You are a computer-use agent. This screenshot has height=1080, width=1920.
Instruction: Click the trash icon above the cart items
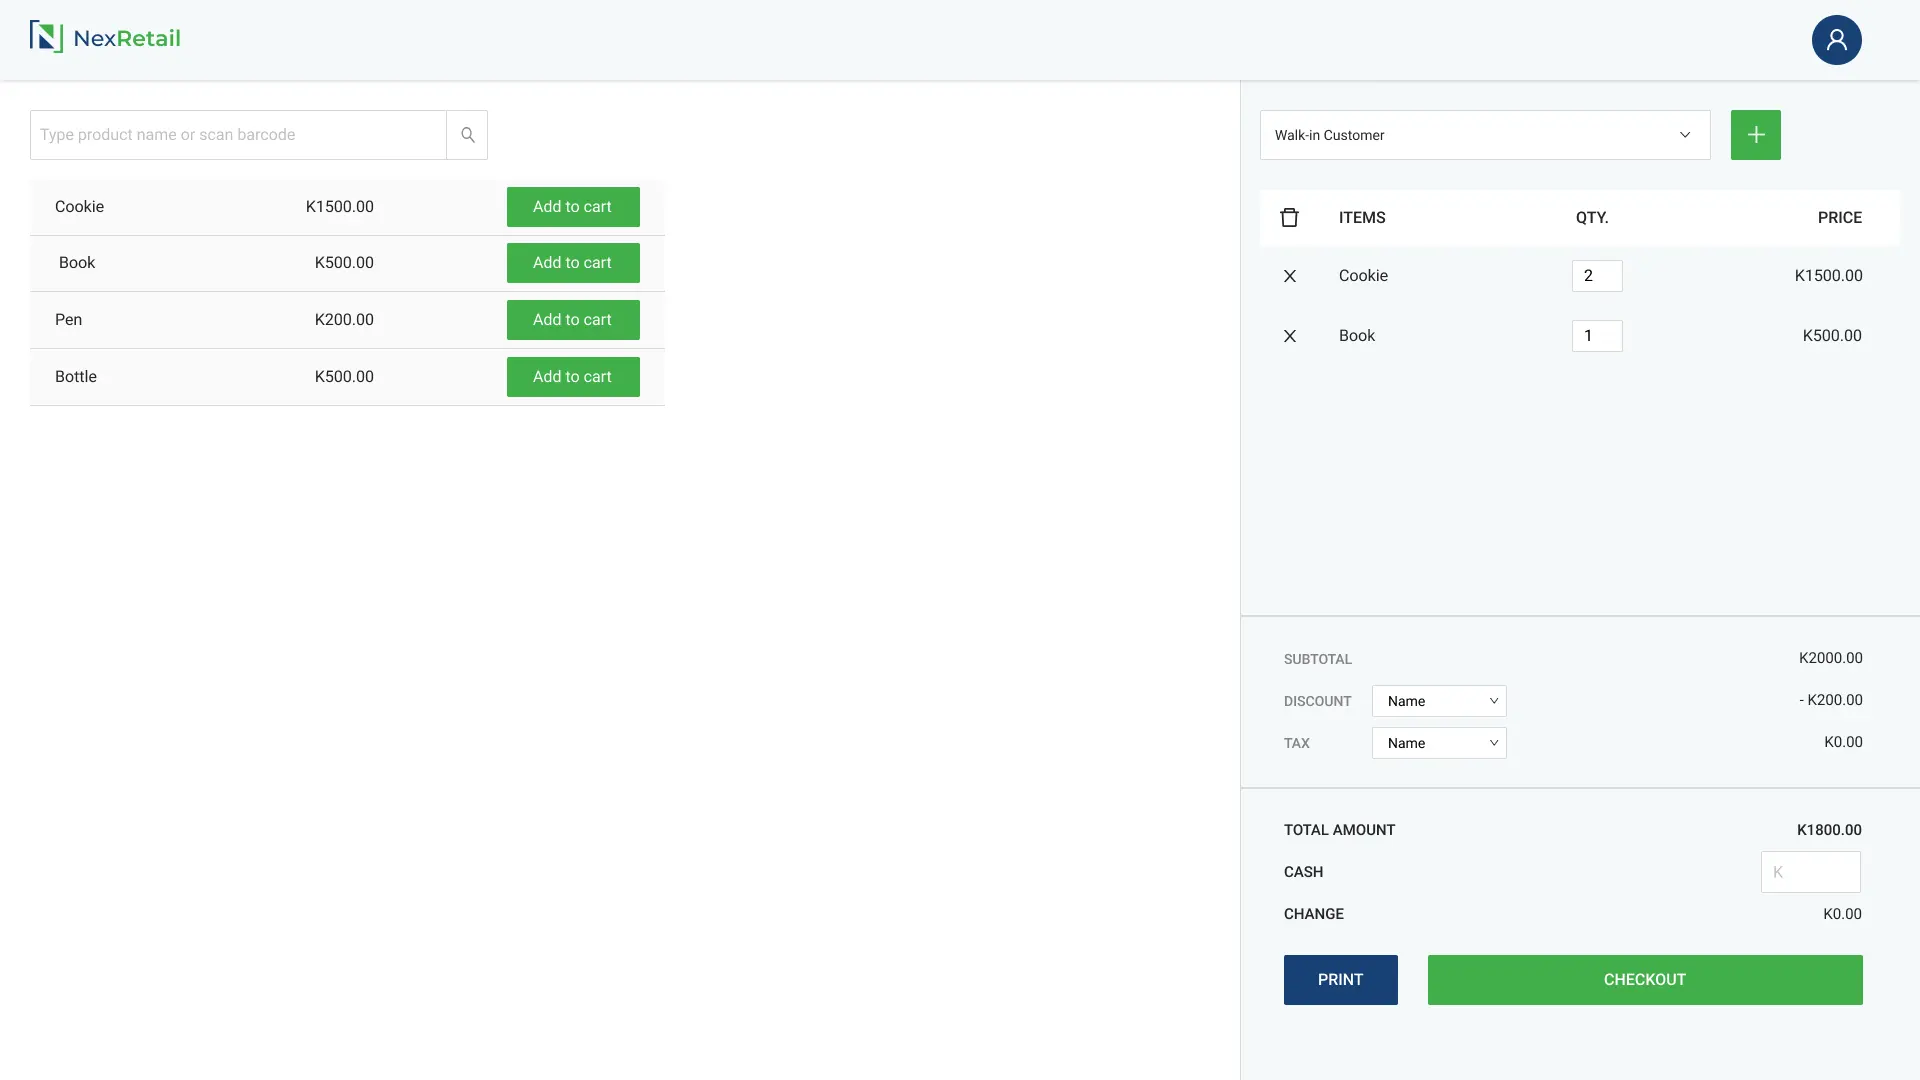pyautogui.click(x=1290, y=217)
